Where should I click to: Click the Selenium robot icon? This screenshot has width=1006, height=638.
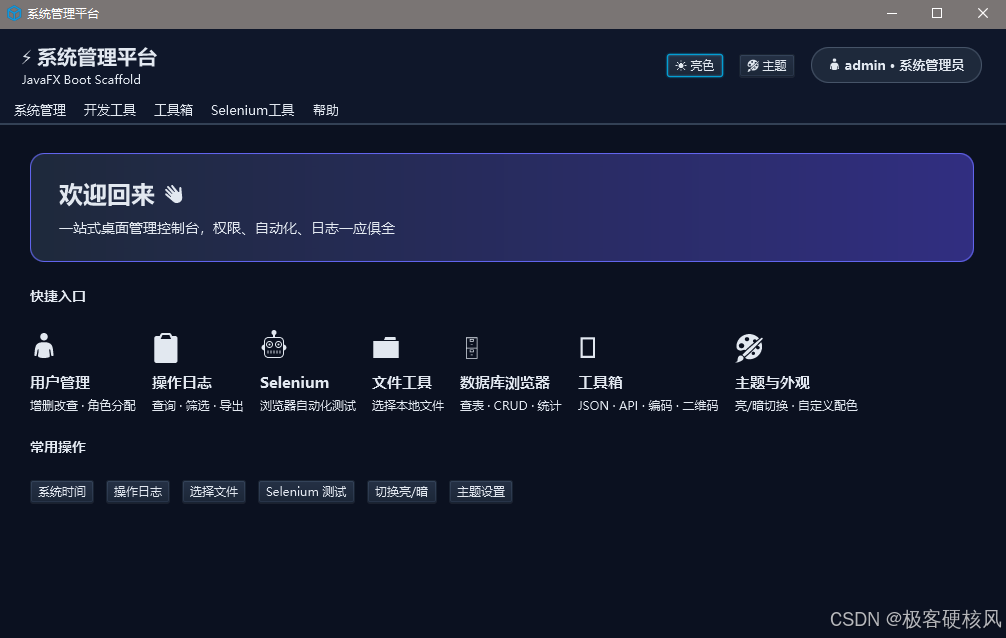click(x=274, y=344)
